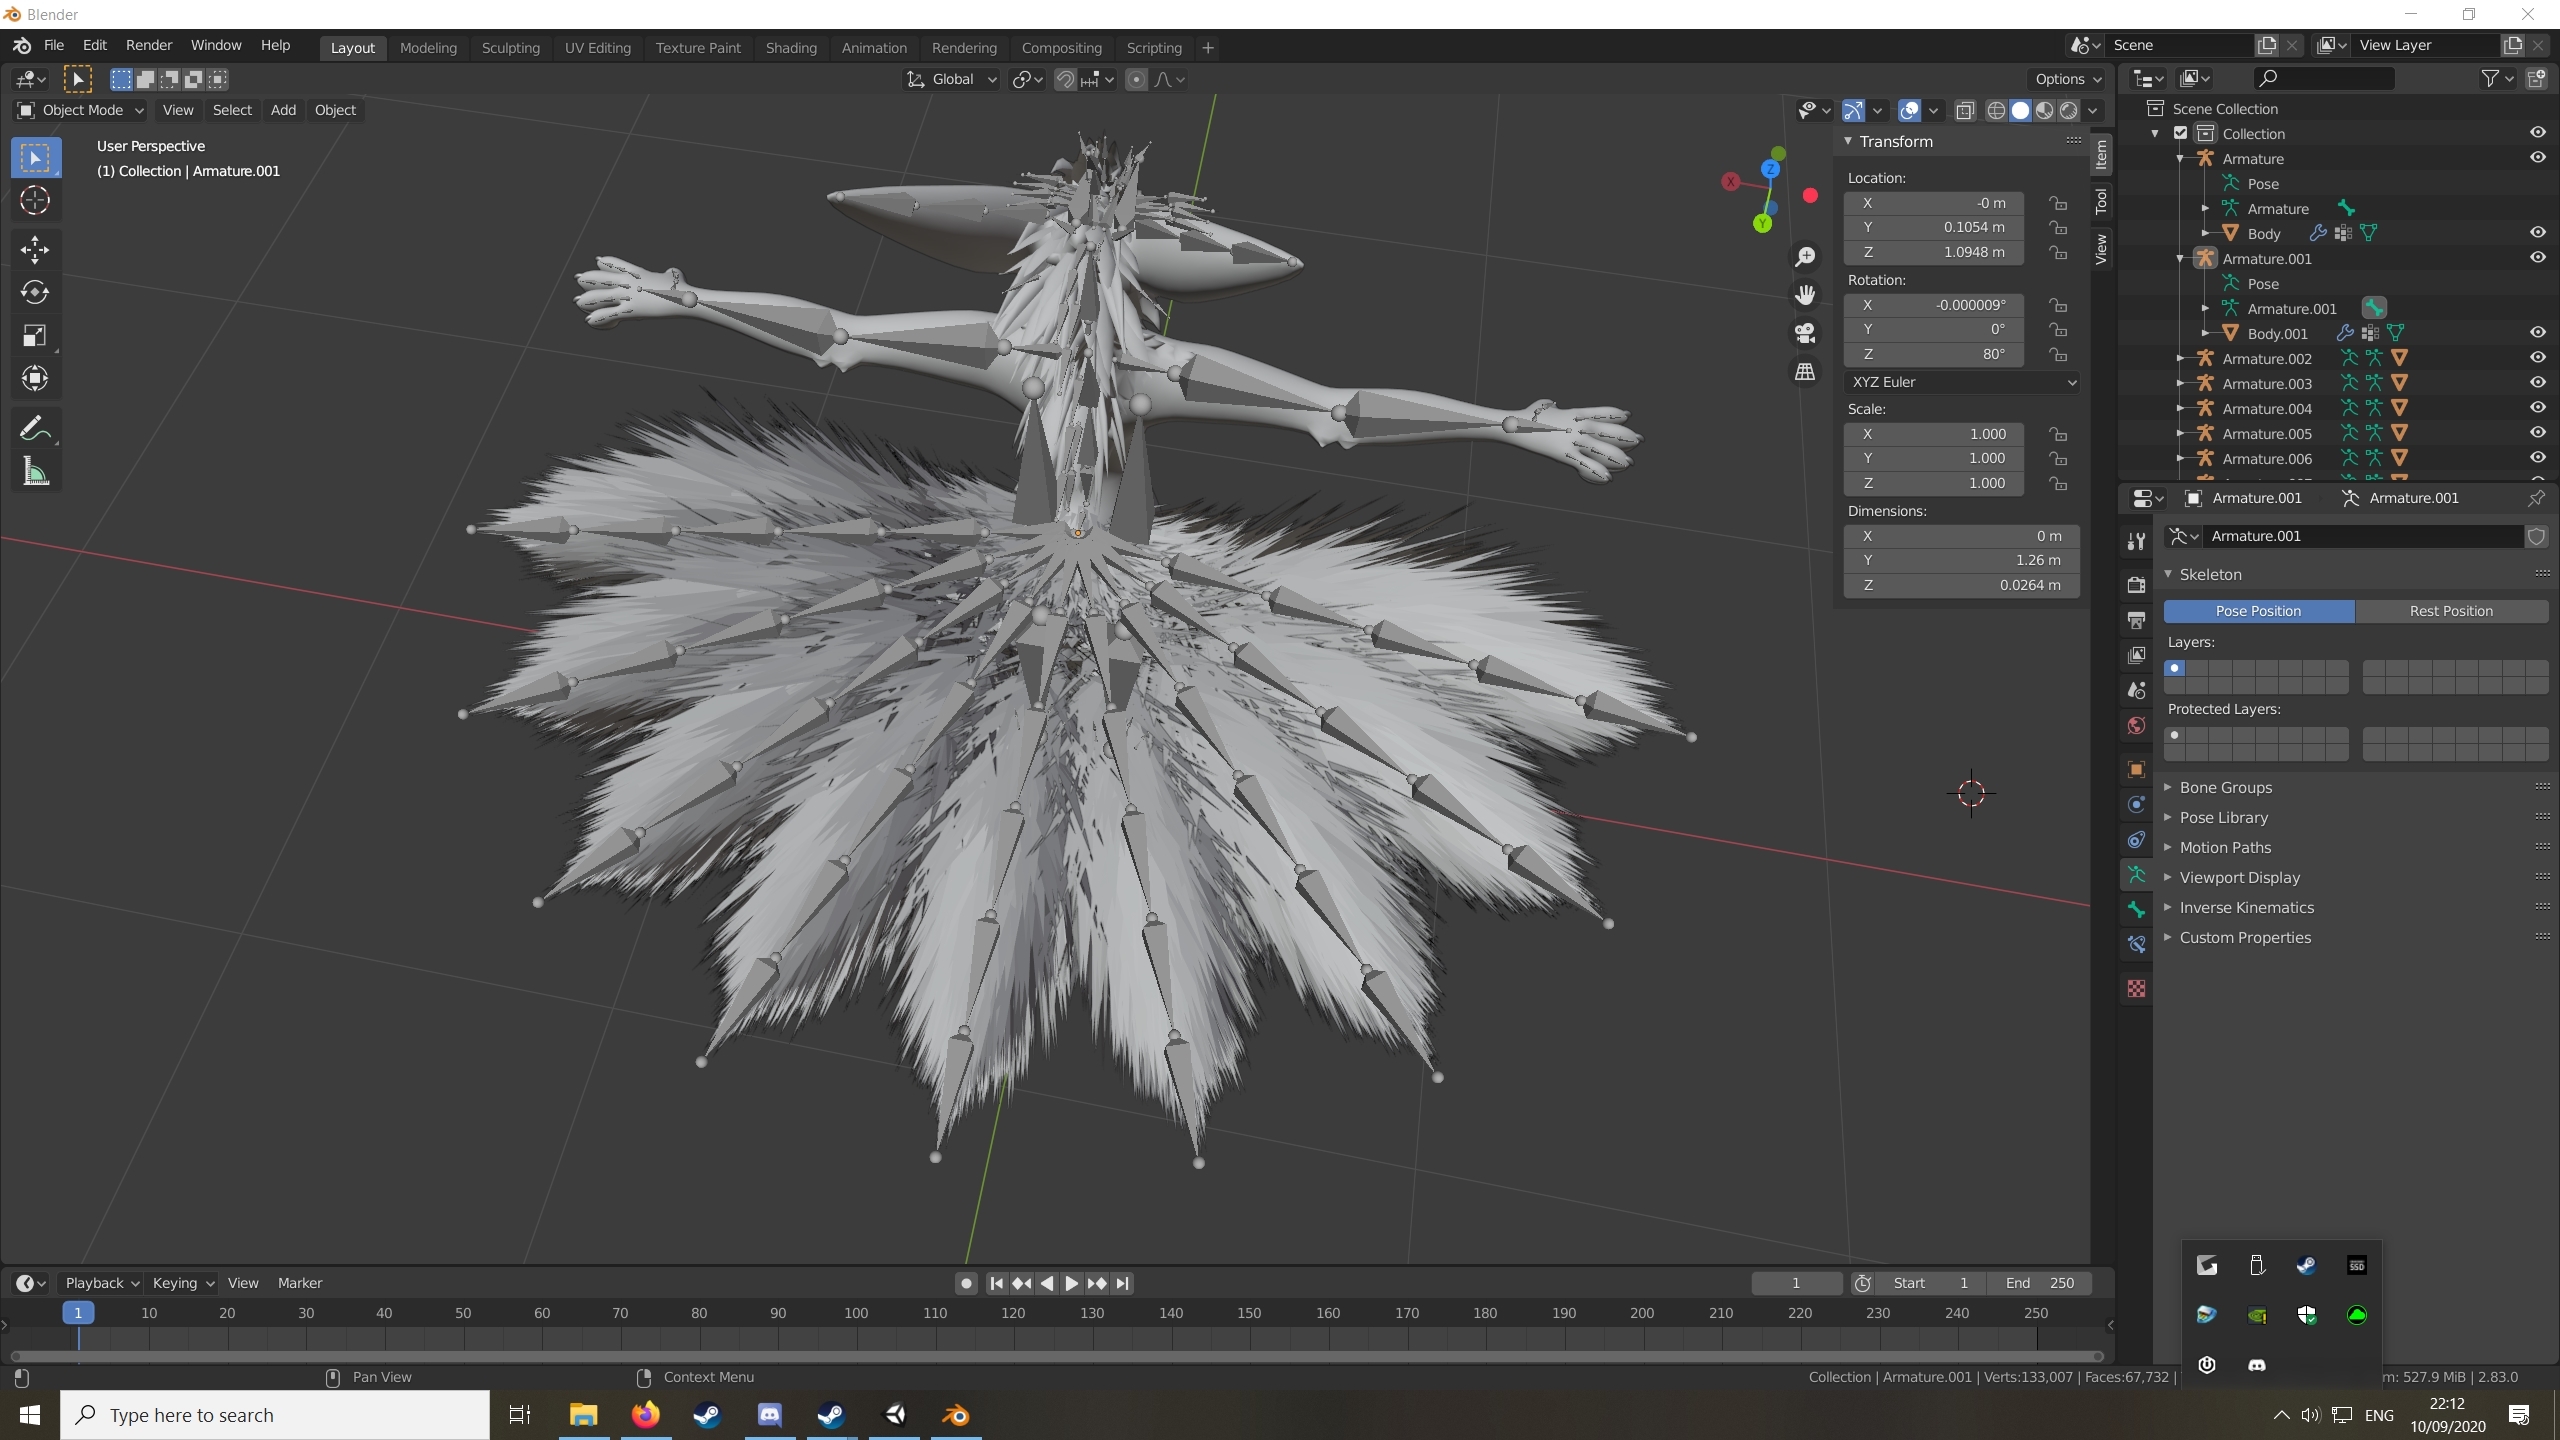Switch armature to Rest Position
Screen dimensions: 2560x1440
[2453, 610]
